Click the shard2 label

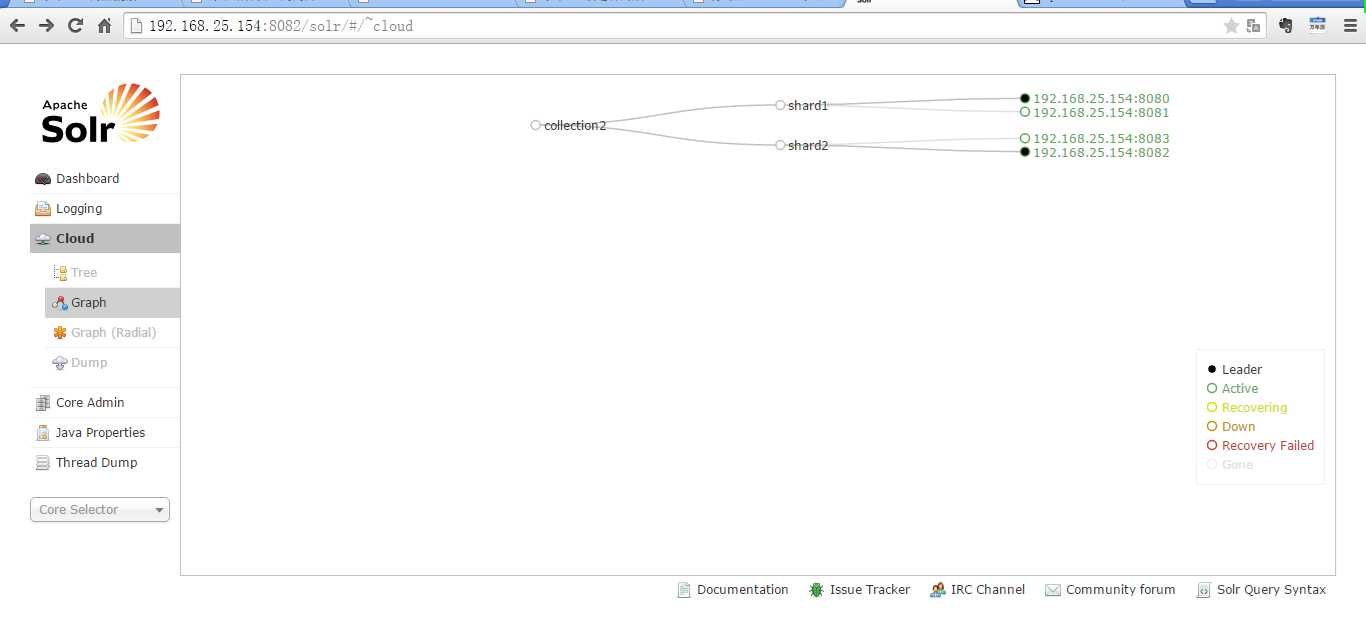(x=808, y=146)
